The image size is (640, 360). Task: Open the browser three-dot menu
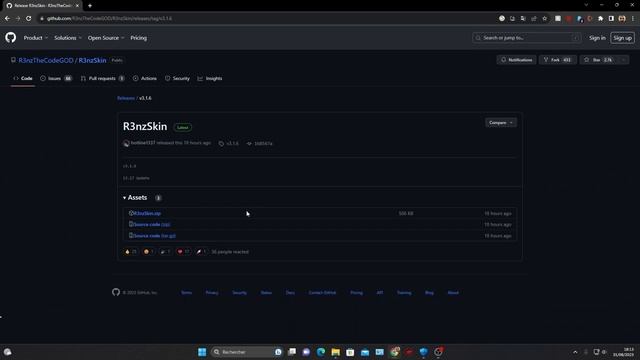pos(633,18)
